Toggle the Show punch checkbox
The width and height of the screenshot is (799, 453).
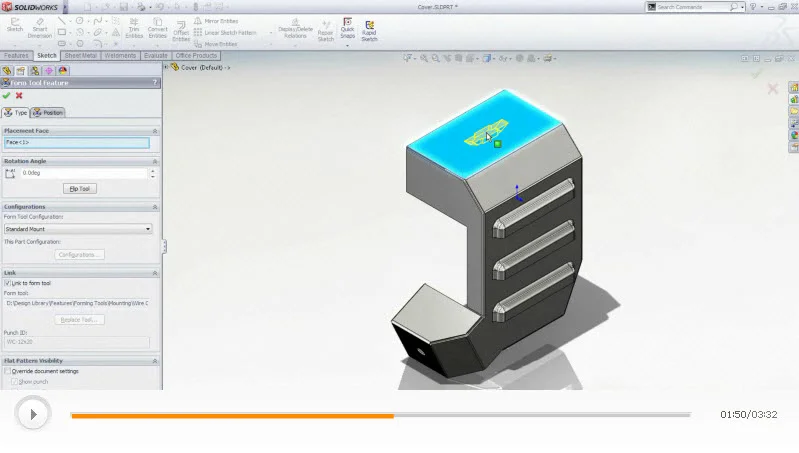click(x=14, y=381)
